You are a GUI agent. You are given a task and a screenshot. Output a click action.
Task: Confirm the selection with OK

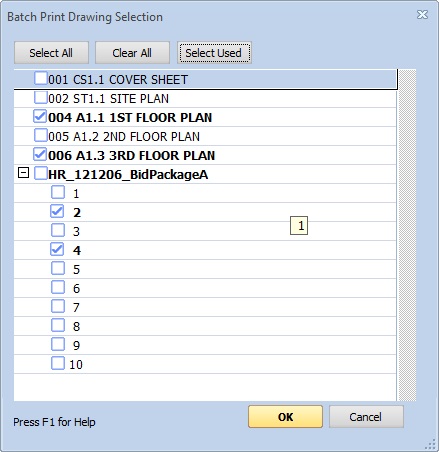[x=285, y=417]
